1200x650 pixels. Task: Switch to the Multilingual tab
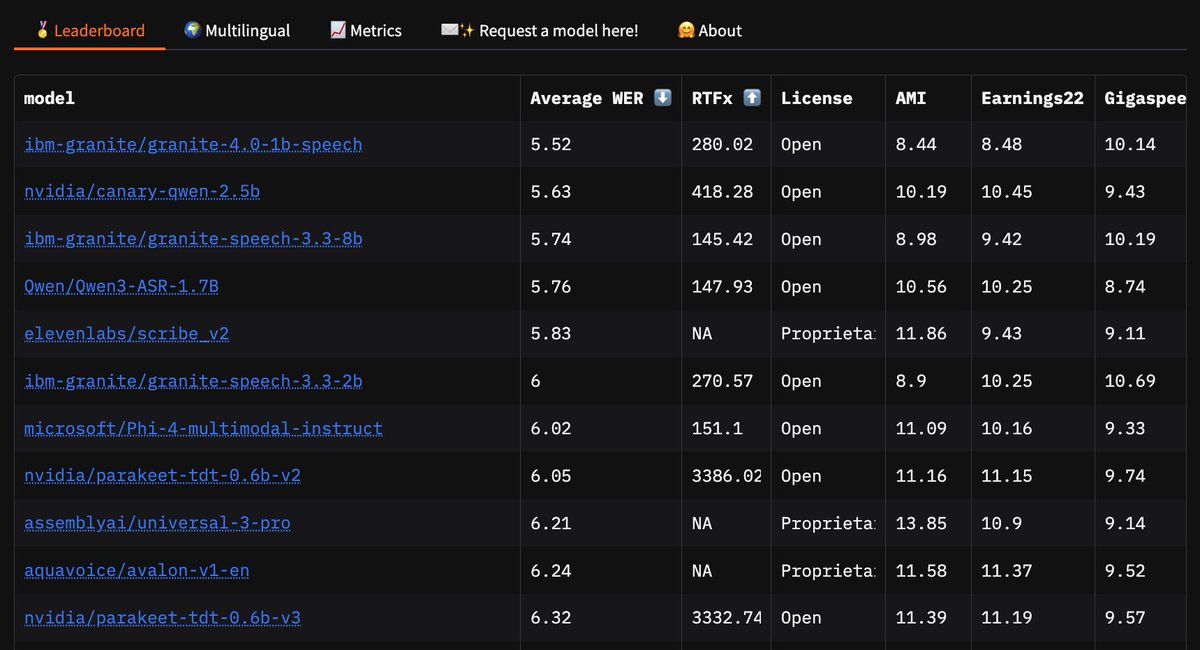(x=237, y=30)
